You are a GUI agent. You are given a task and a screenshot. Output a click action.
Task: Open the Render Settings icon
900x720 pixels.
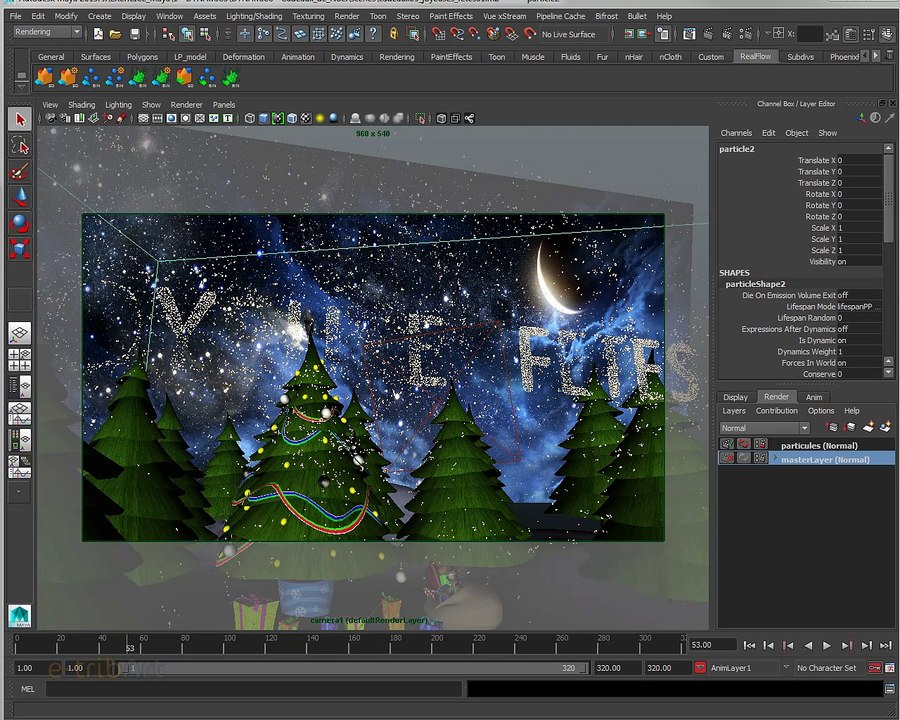click(745, 34)
